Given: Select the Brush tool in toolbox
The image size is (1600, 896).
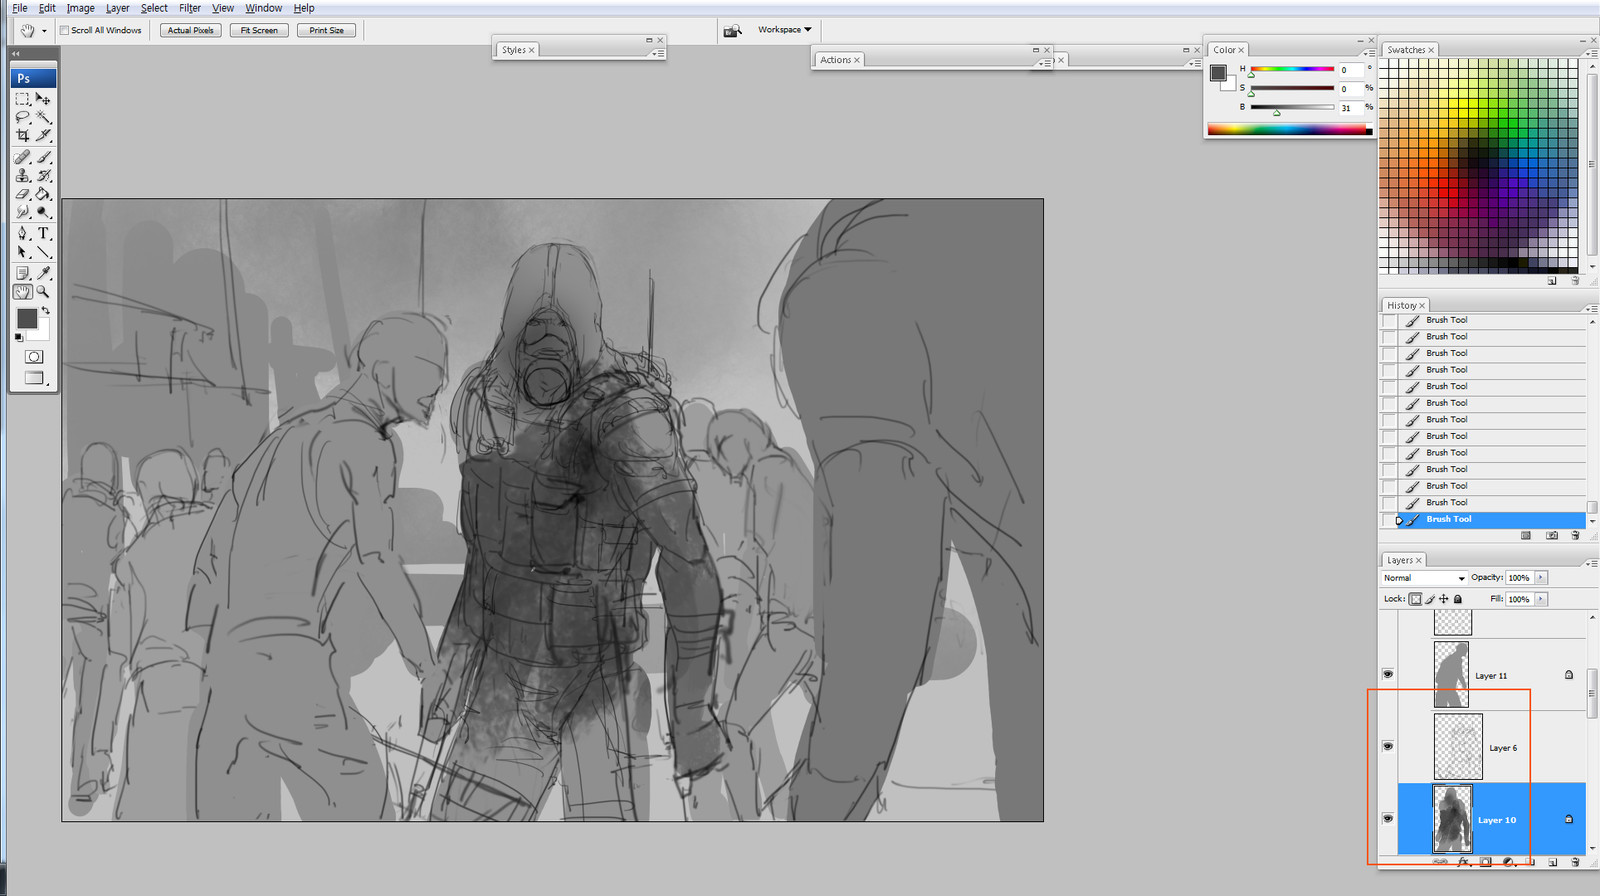Looking at the screenshot, I should click(43, 157).
